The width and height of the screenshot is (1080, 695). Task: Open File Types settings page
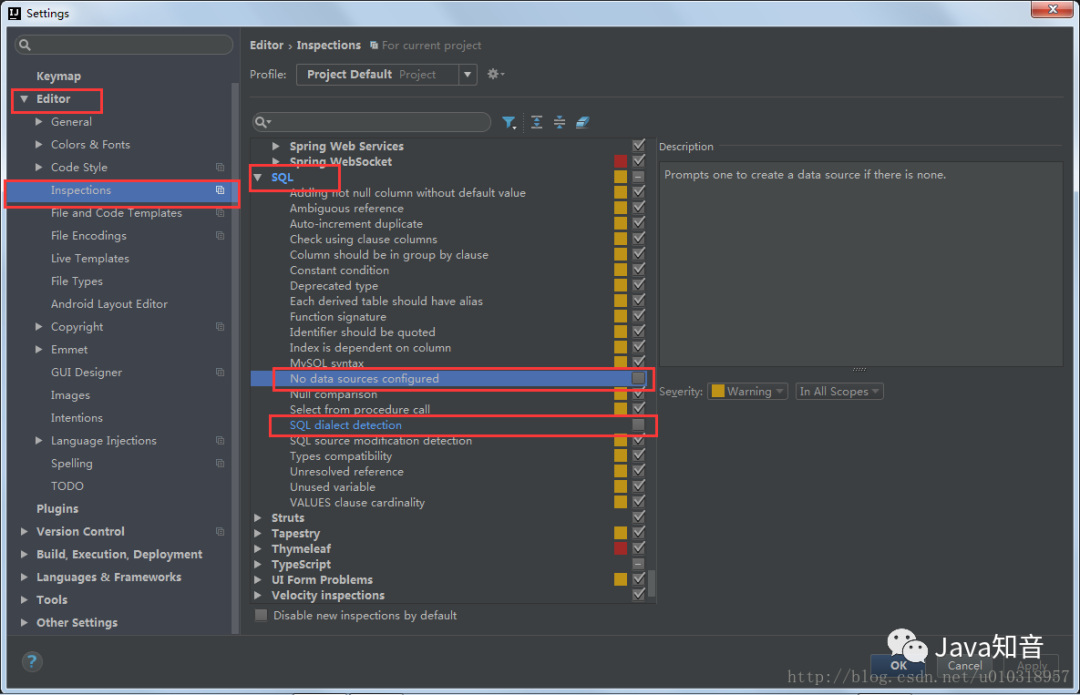[x=76, y=281]
